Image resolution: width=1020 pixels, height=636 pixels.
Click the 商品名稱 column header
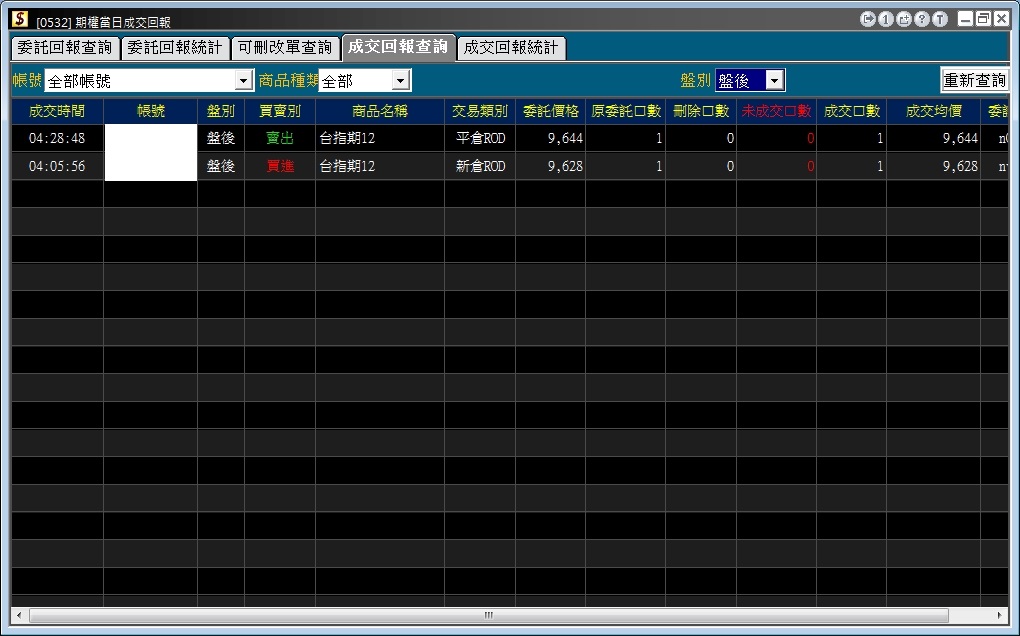[380, 111]
